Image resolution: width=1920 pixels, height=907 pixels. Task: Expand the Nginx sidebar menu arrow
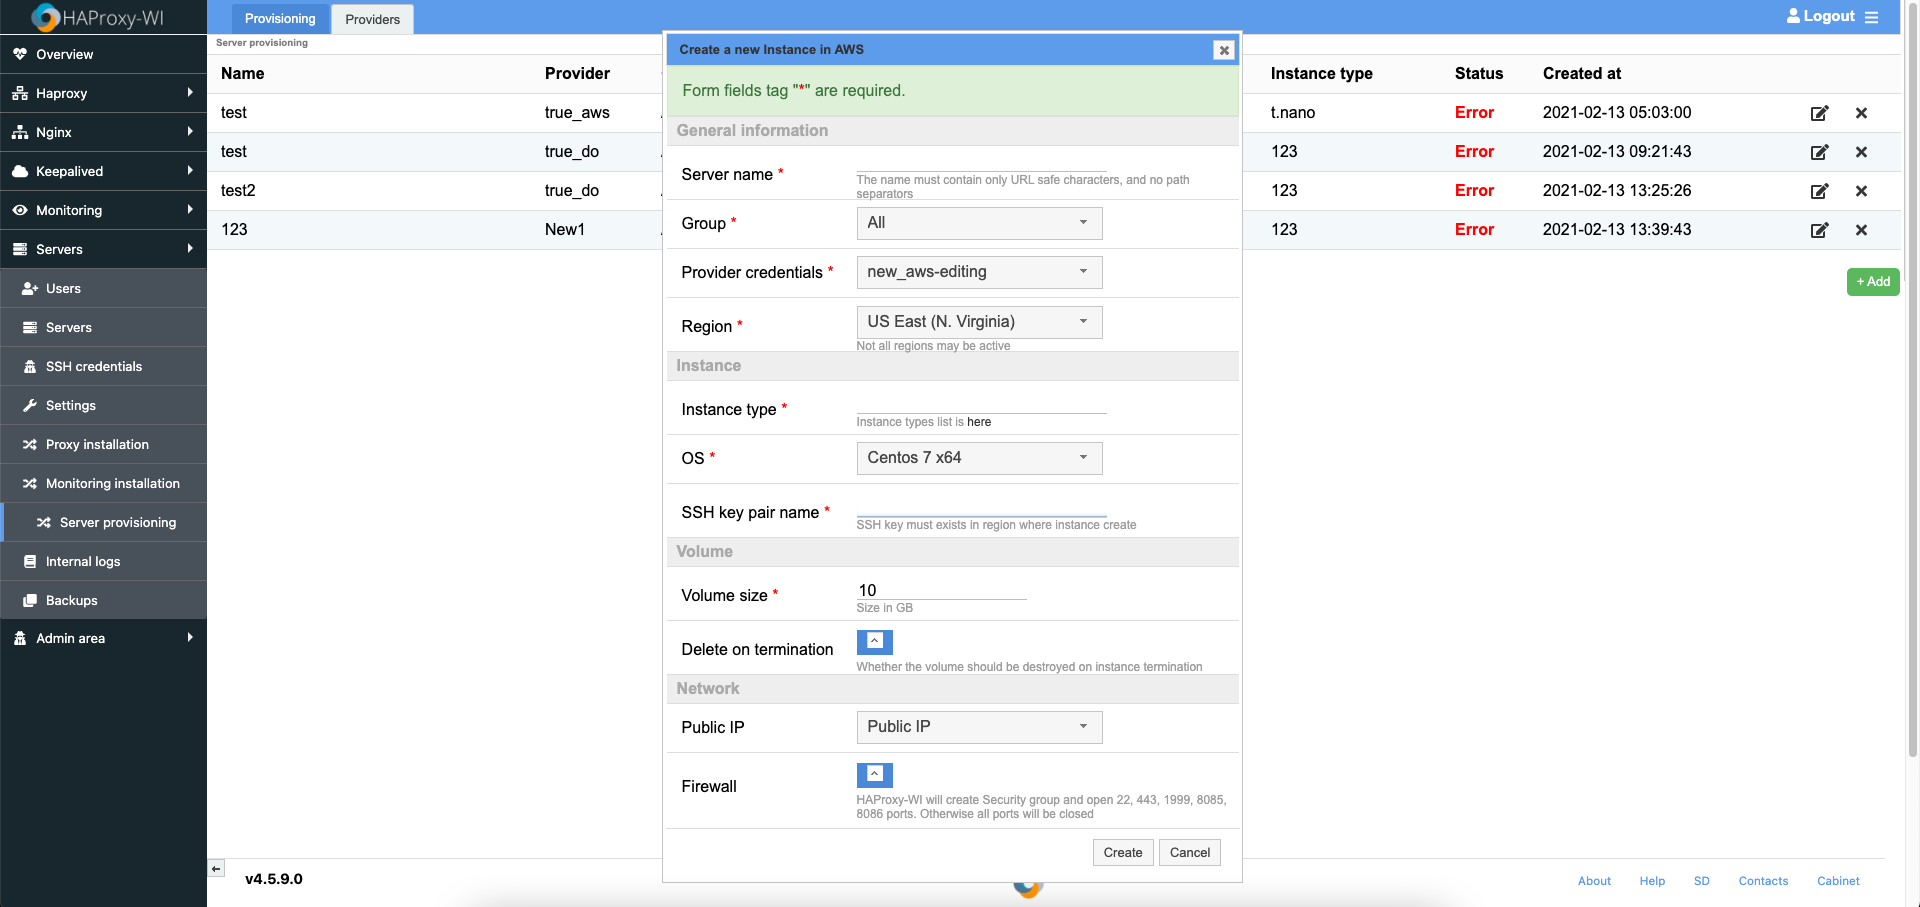point(190,131)
